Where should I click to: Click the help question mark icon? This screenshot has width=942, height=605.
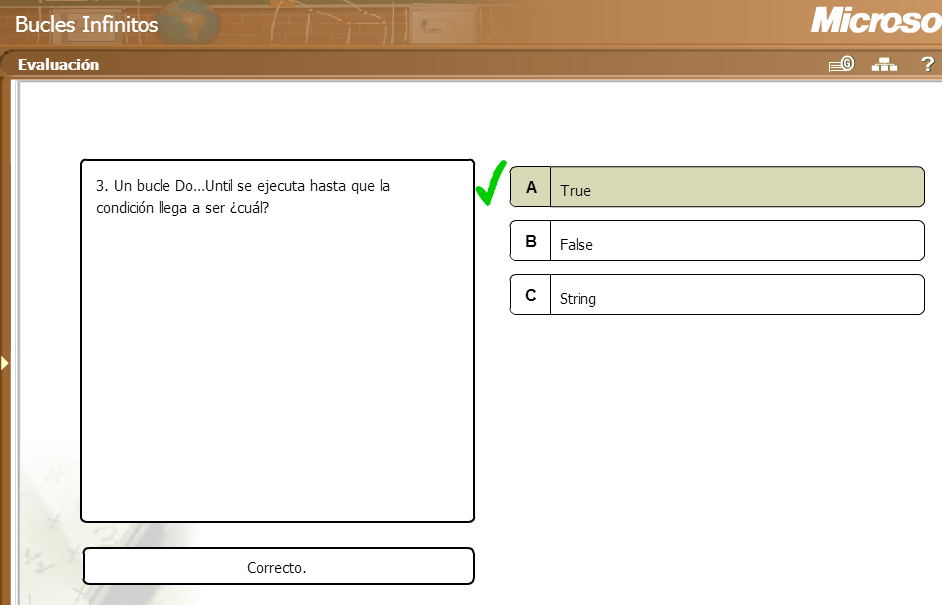click(926, 64)
